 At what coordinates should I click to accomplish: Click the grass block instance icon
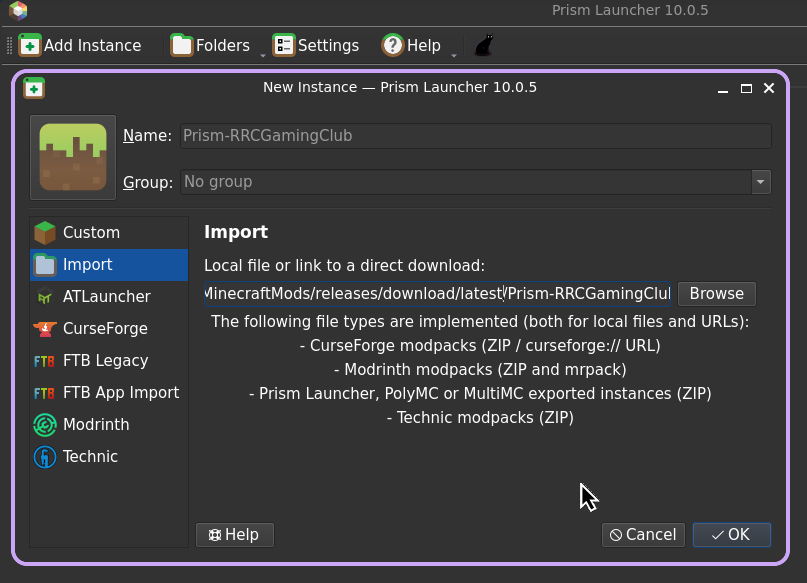(72, 156)
